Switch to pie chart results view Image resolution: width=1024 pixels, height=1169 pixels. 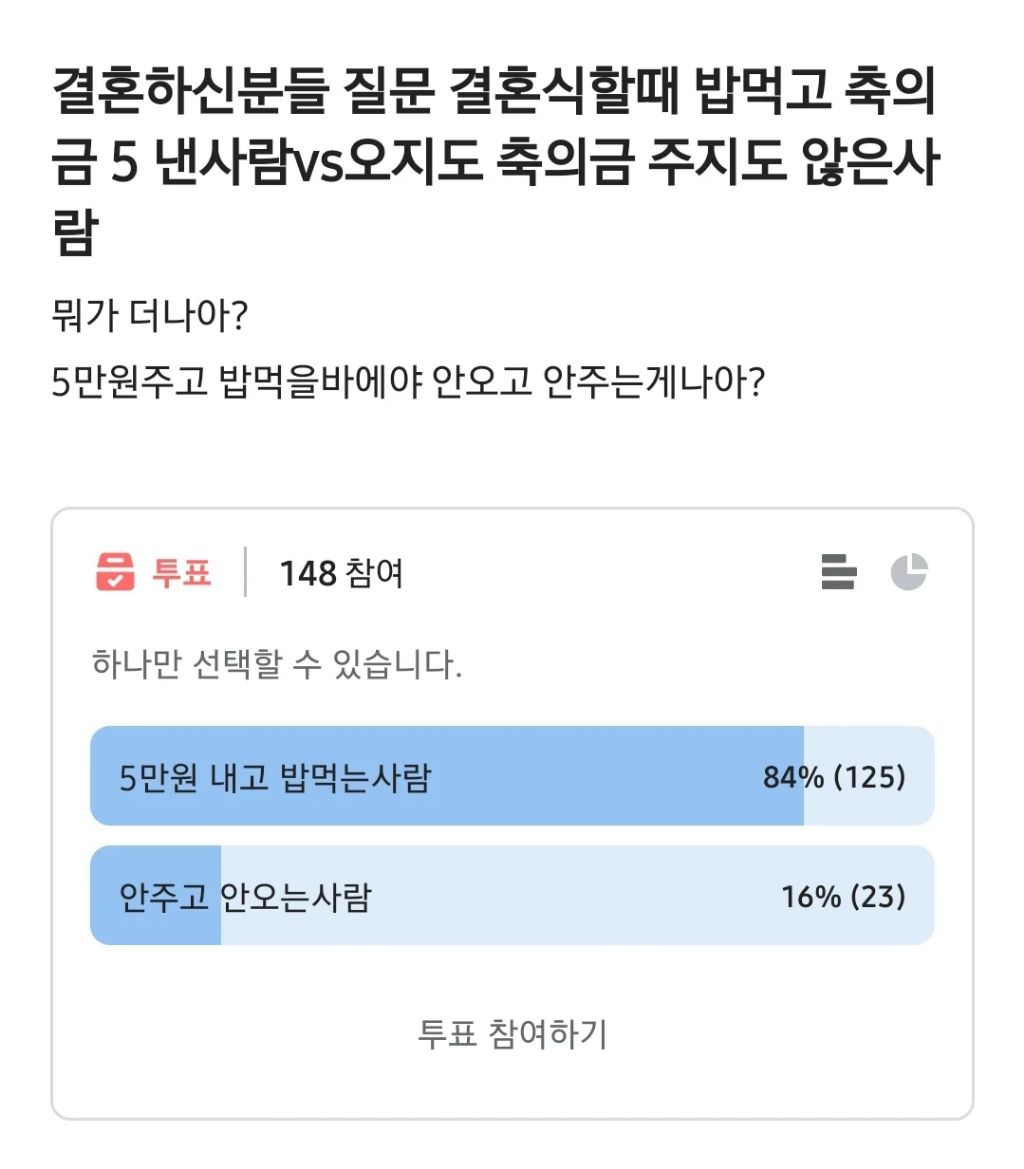tap(909, 572)
